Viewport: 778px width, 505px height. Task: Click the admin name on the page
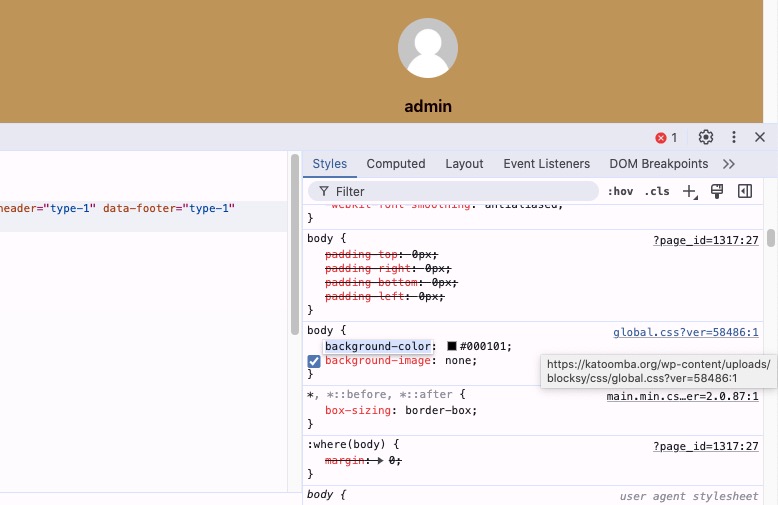coord(428,106)
